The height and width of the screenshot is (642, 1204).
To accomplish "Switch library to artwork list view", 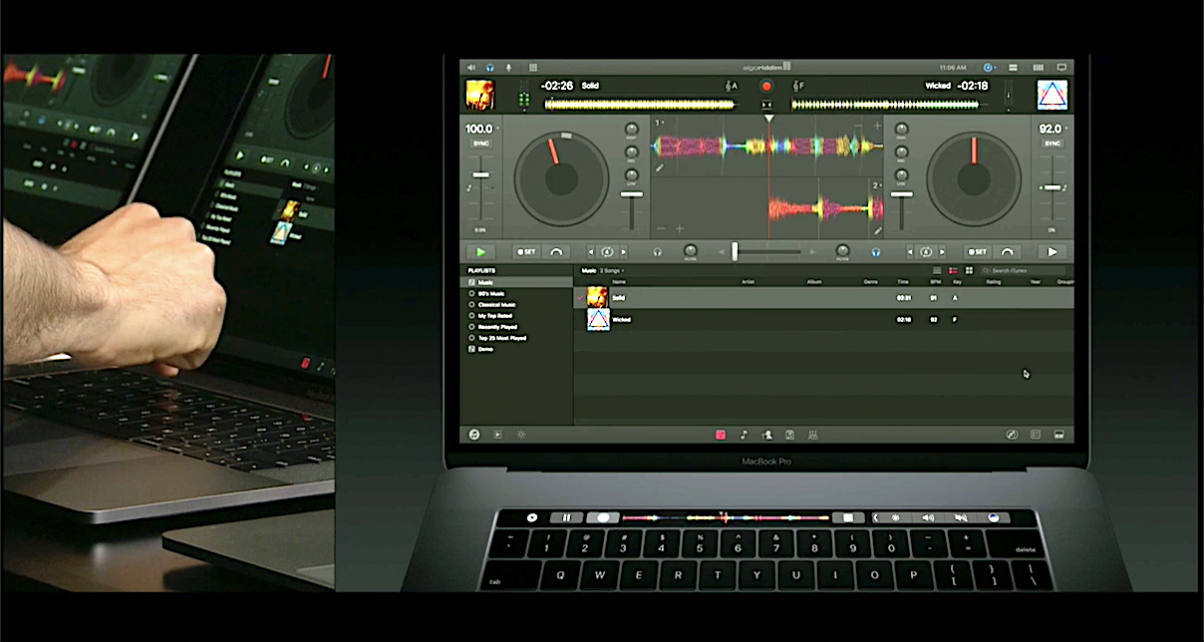I will 953,270.
